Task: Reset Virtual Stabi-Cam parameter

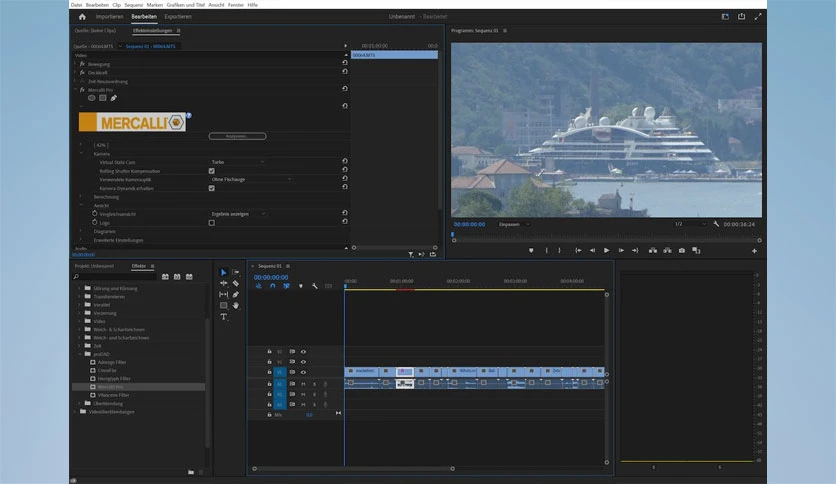Action: tap(345, 161)
